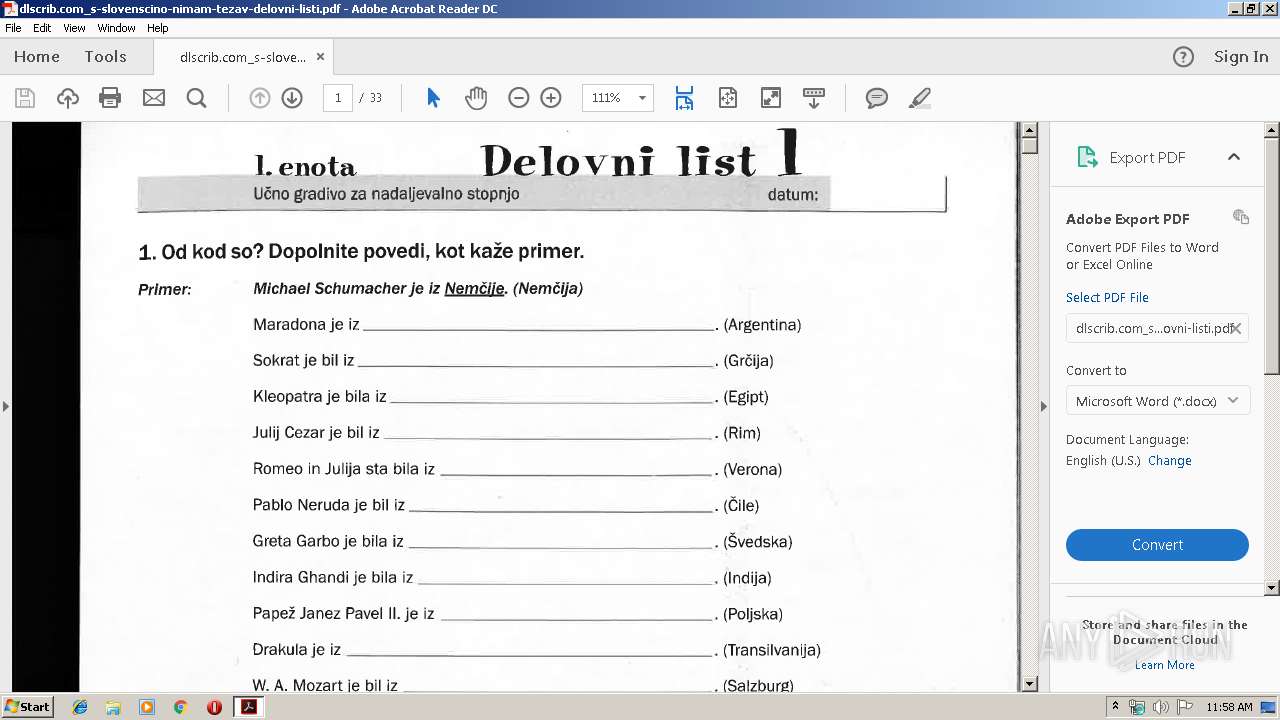The image size is (1280, 720).
Task: Click the Sign In link
Action: pyautogui.click(x=1241, y=57)
